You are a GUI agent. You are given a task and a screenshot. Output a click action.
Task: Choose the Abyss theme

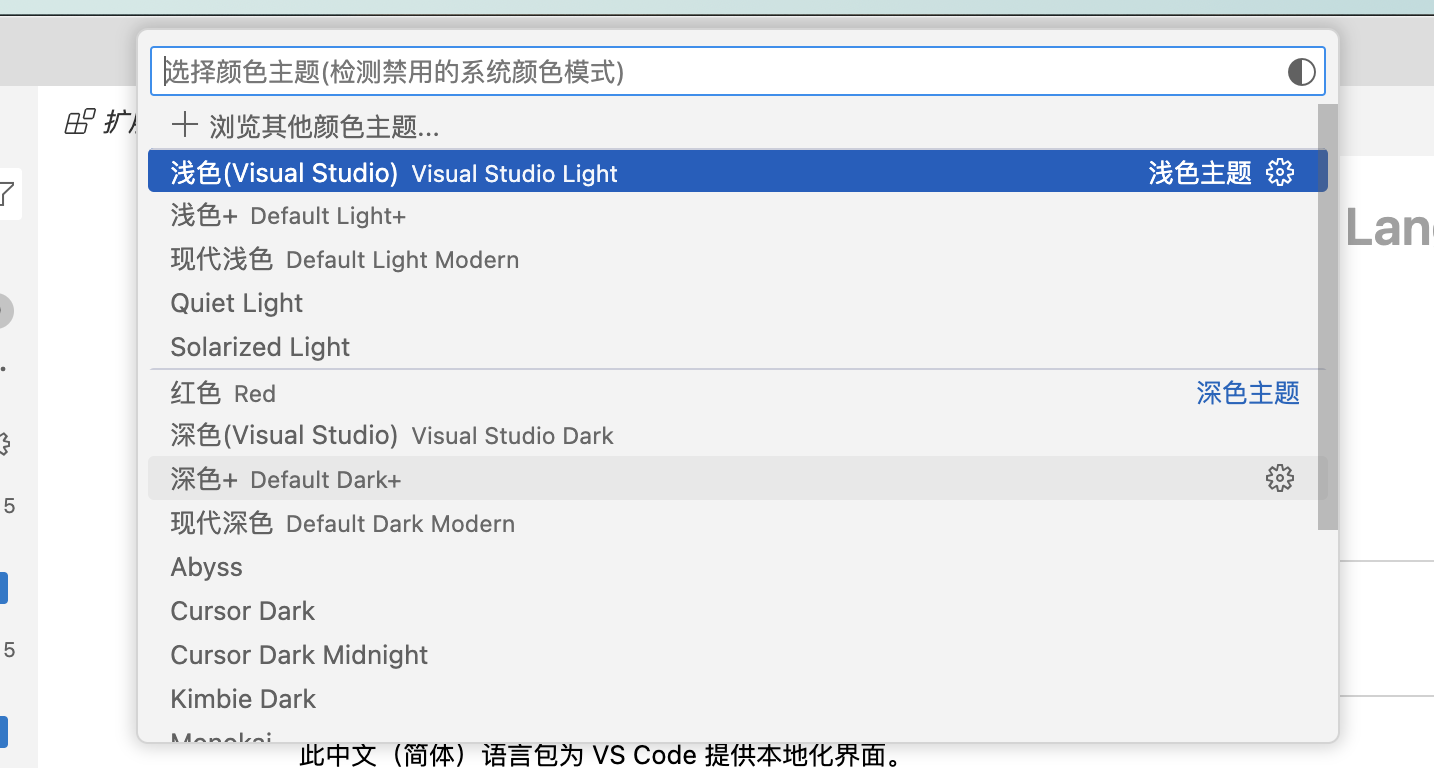[207, 567]
